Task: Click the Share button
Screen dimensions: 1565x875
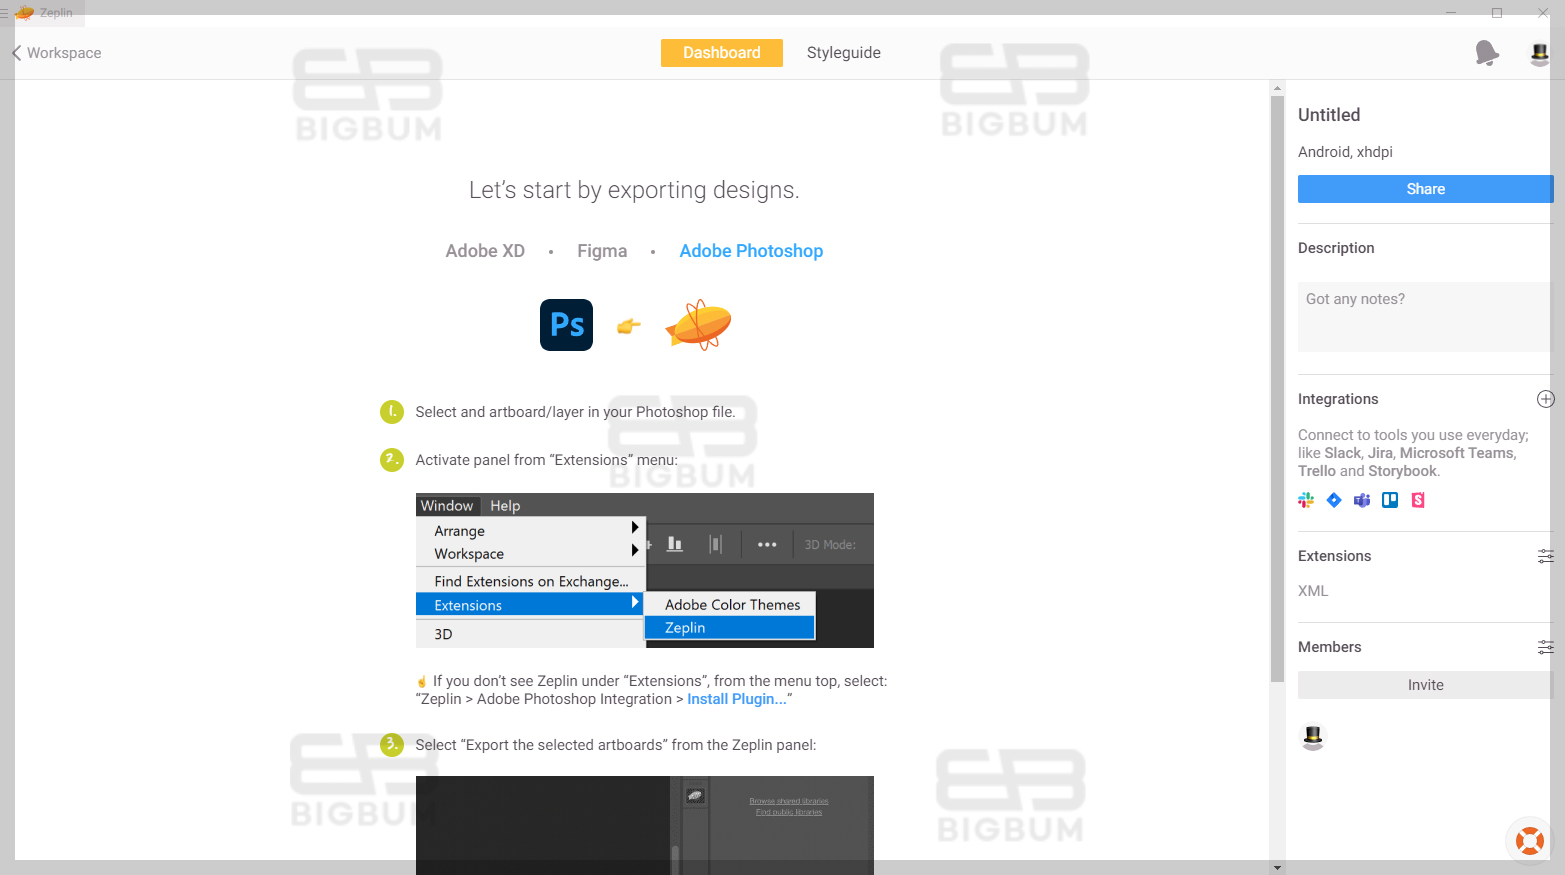Action: (1425, 189)
